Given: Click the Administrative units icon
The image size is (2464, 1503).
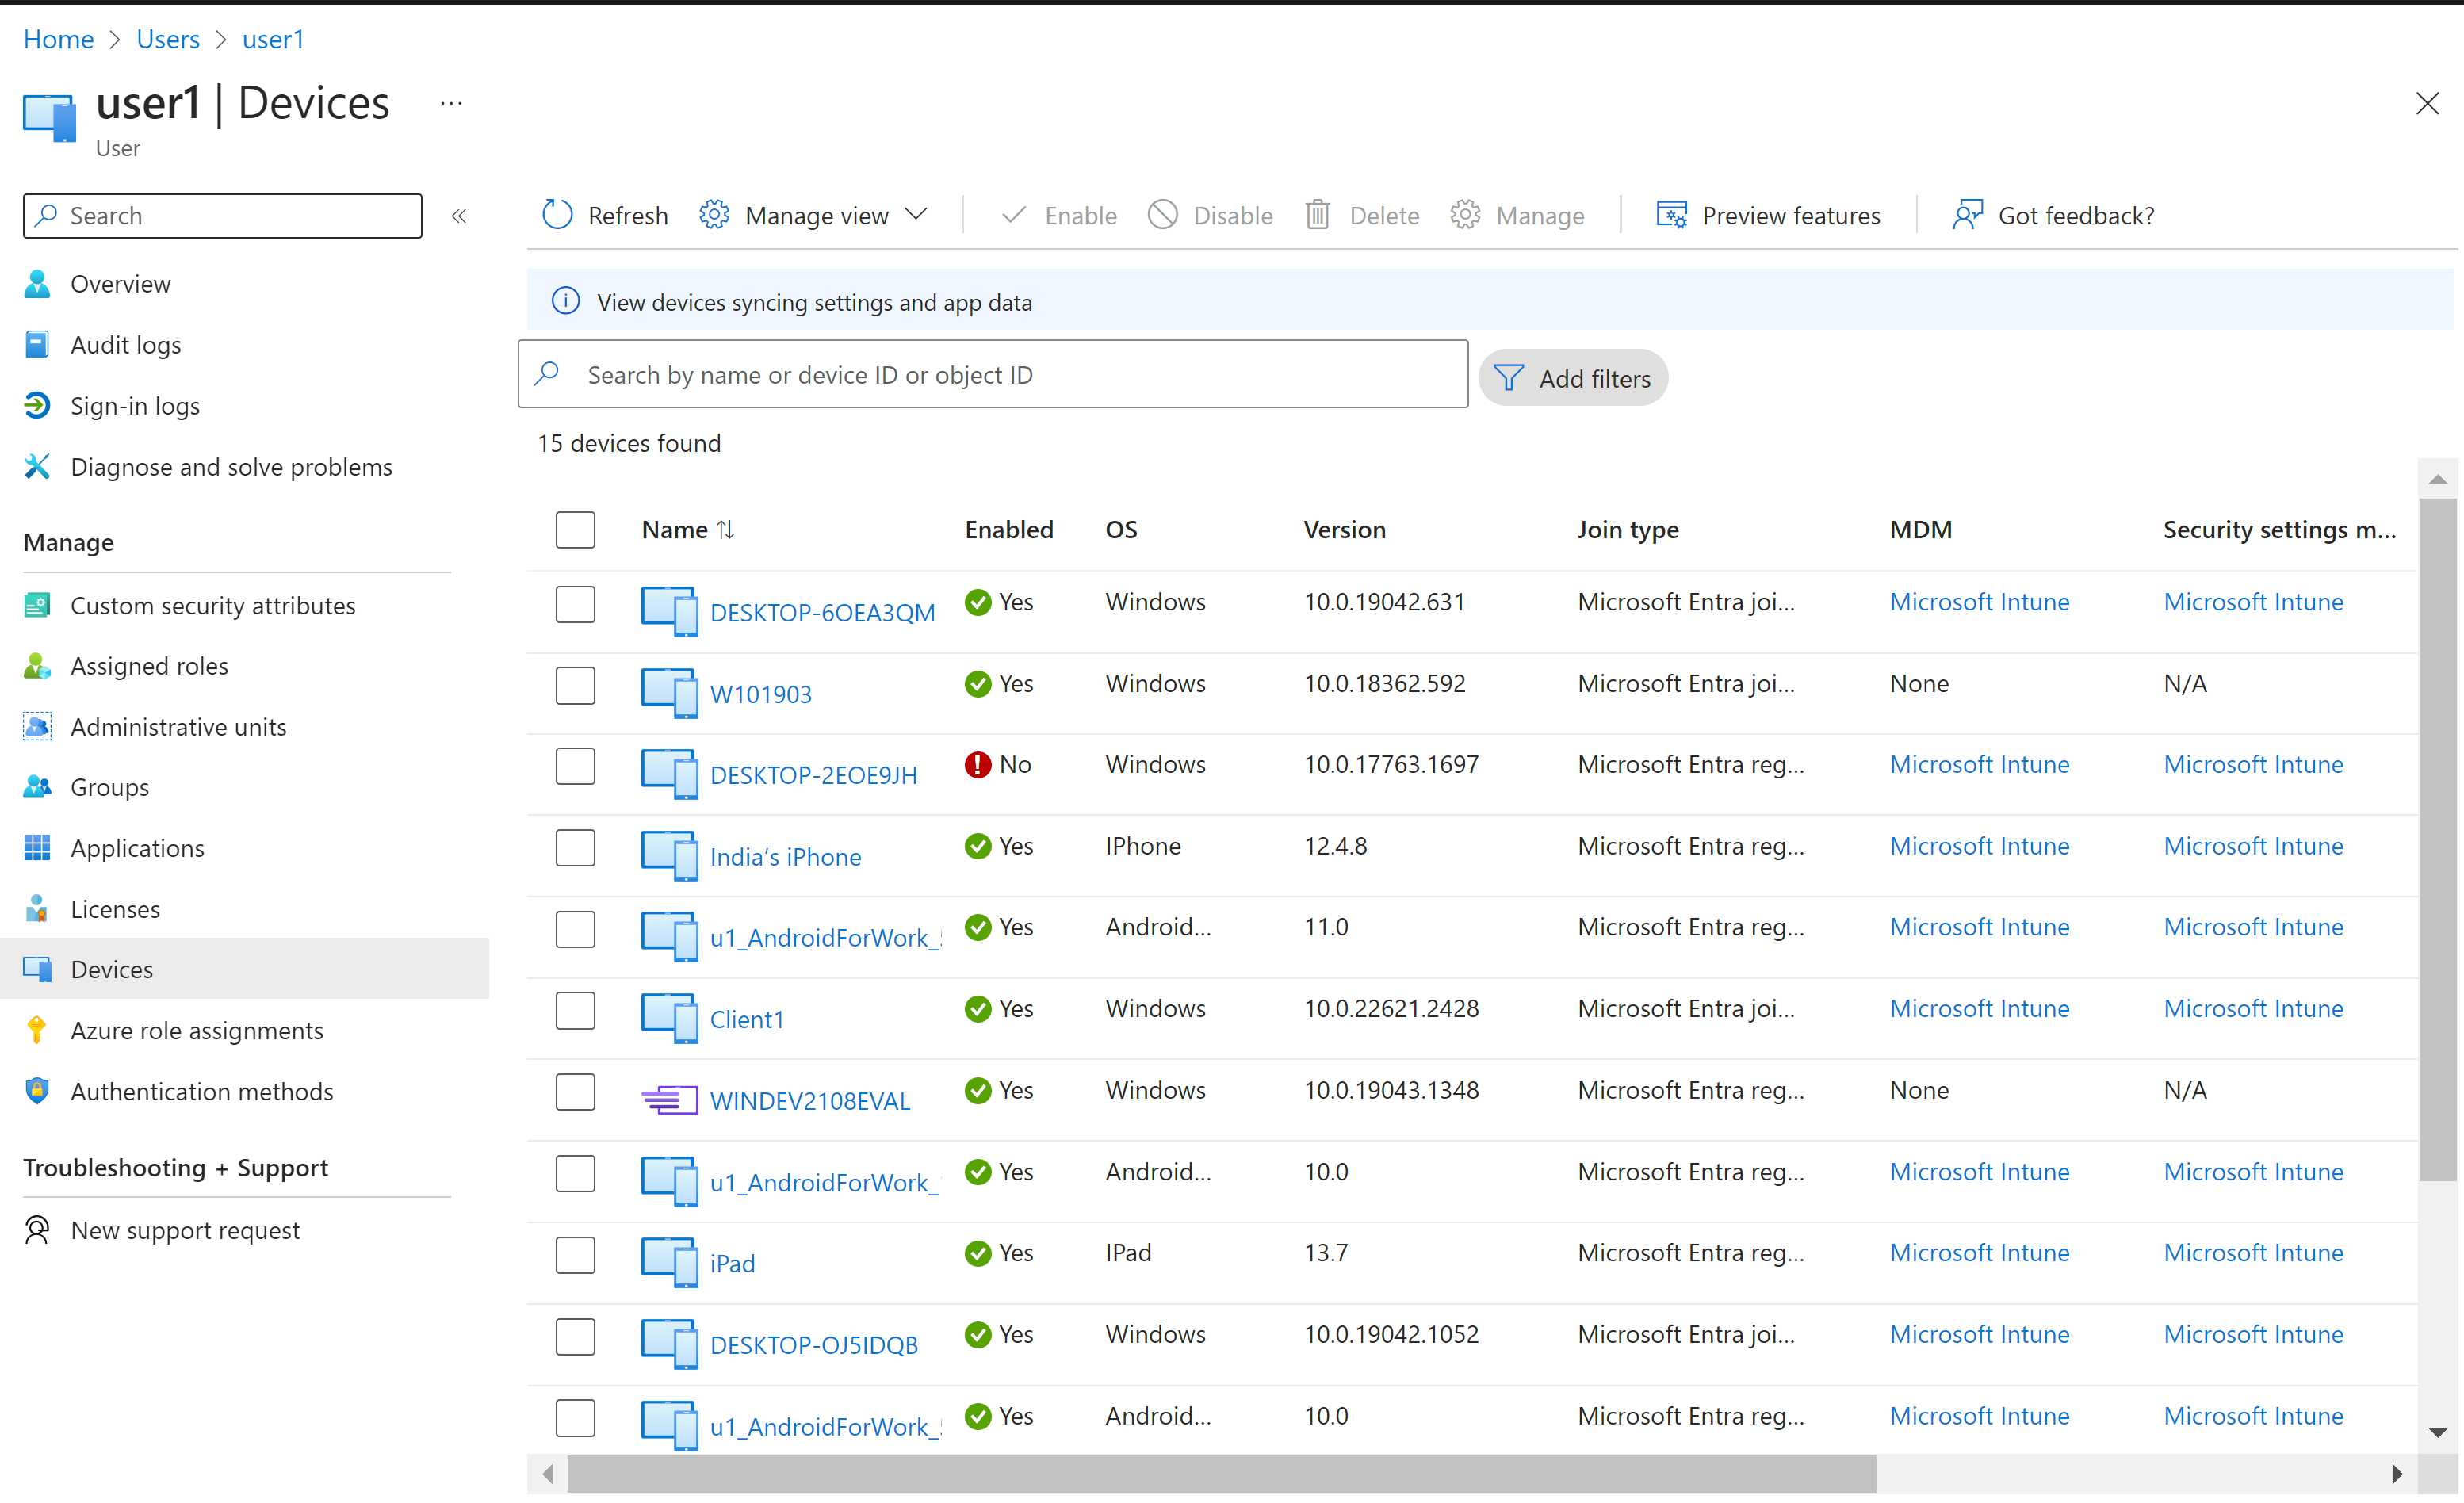Looking at the screenshot, I should (x=37, y=727).
